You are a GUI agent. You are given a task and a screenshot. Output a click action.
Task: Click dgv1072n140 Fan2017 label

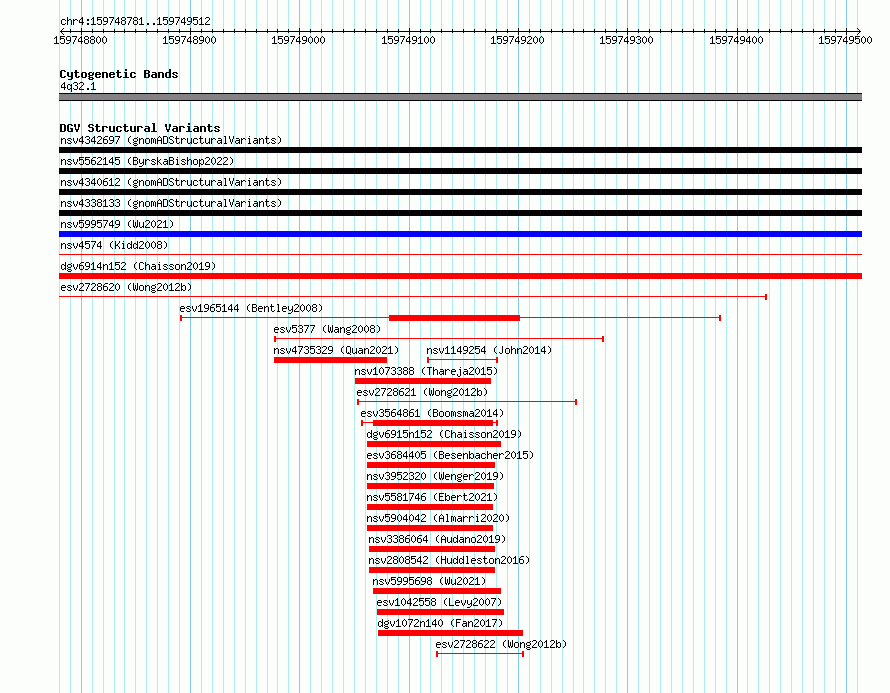coord(440,623)
